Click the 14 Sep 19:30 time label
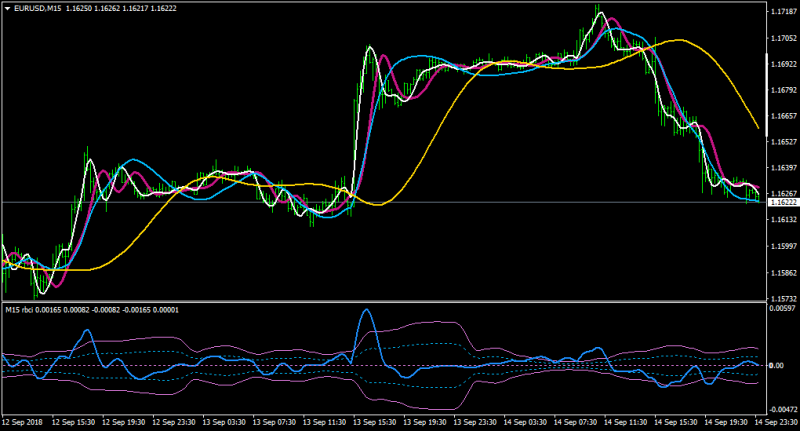The width and height of the screenshot is (800, 431). click(726, 422)
